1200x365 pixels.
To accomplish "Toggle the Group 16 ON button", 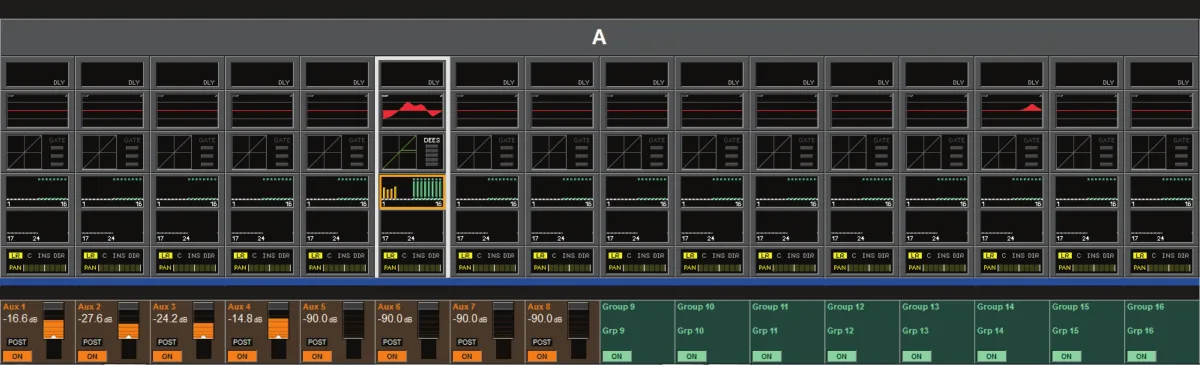I will point(1141,356).
